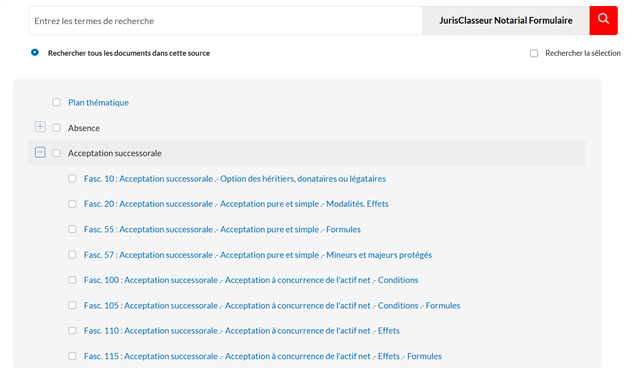The width and height of the screenshot is (640, 369).
Task: Open Fasc. 100 actif net Conditions link
Action: coord(251,280)
